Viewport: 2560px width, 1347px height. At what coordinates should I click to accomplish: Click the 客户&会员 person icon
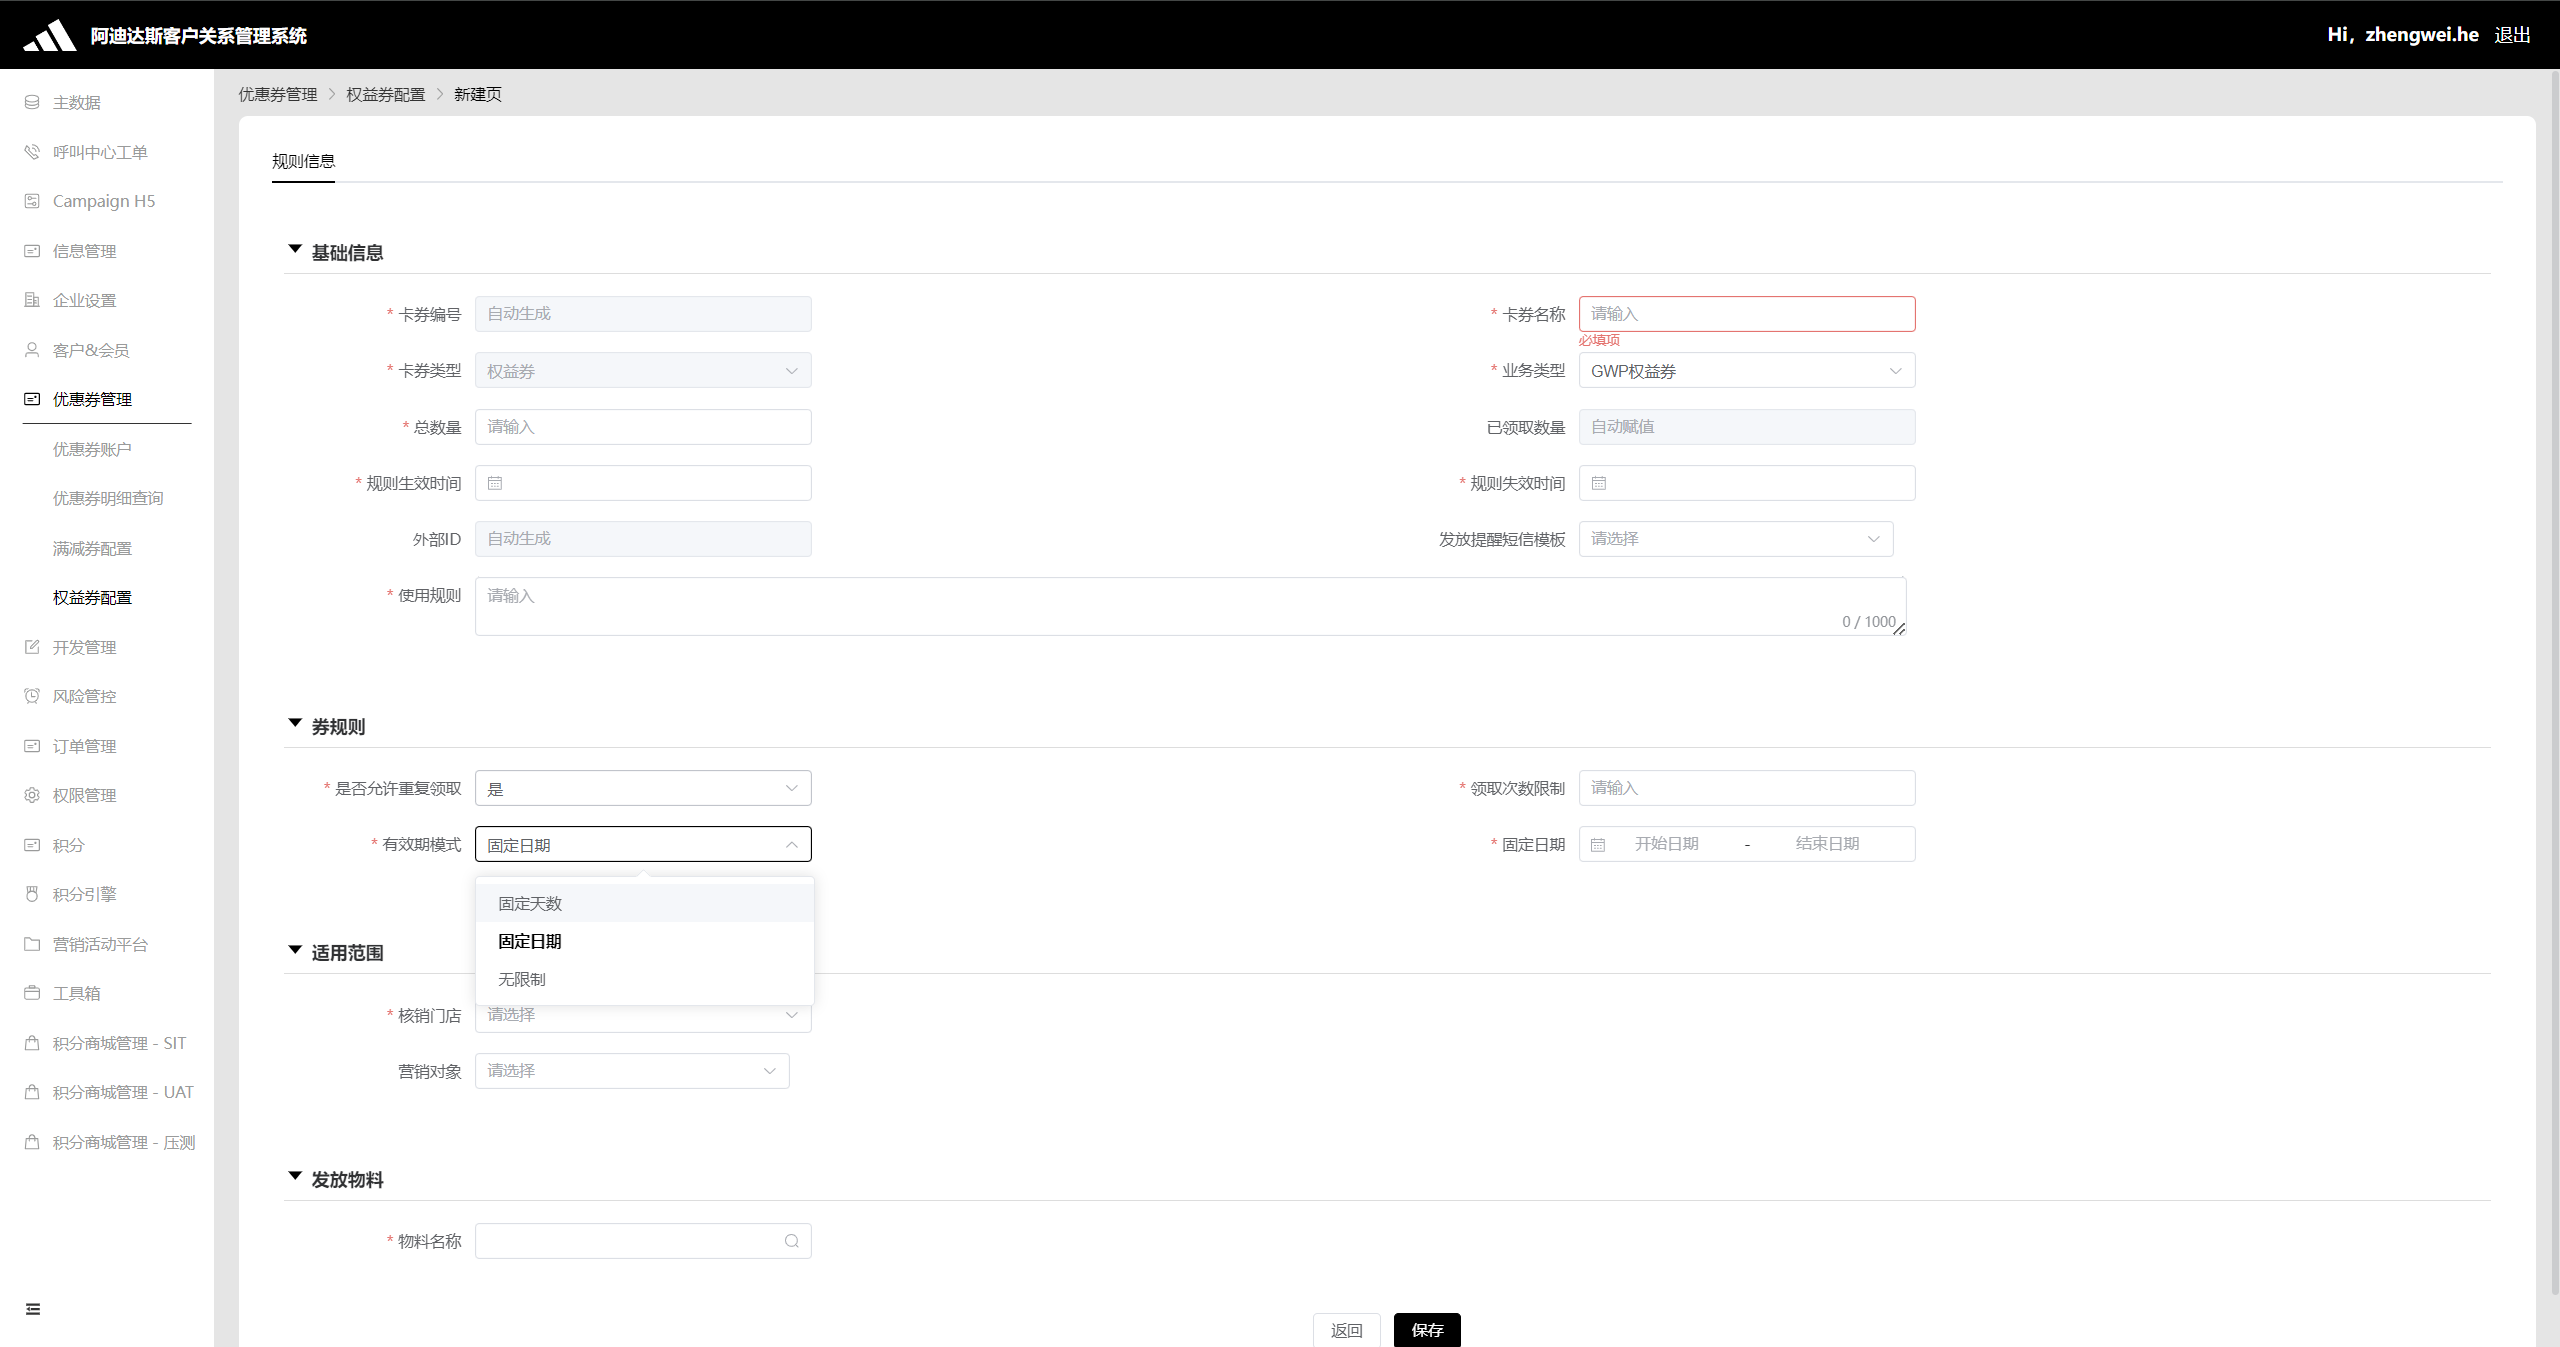click(x=32, y=350)
